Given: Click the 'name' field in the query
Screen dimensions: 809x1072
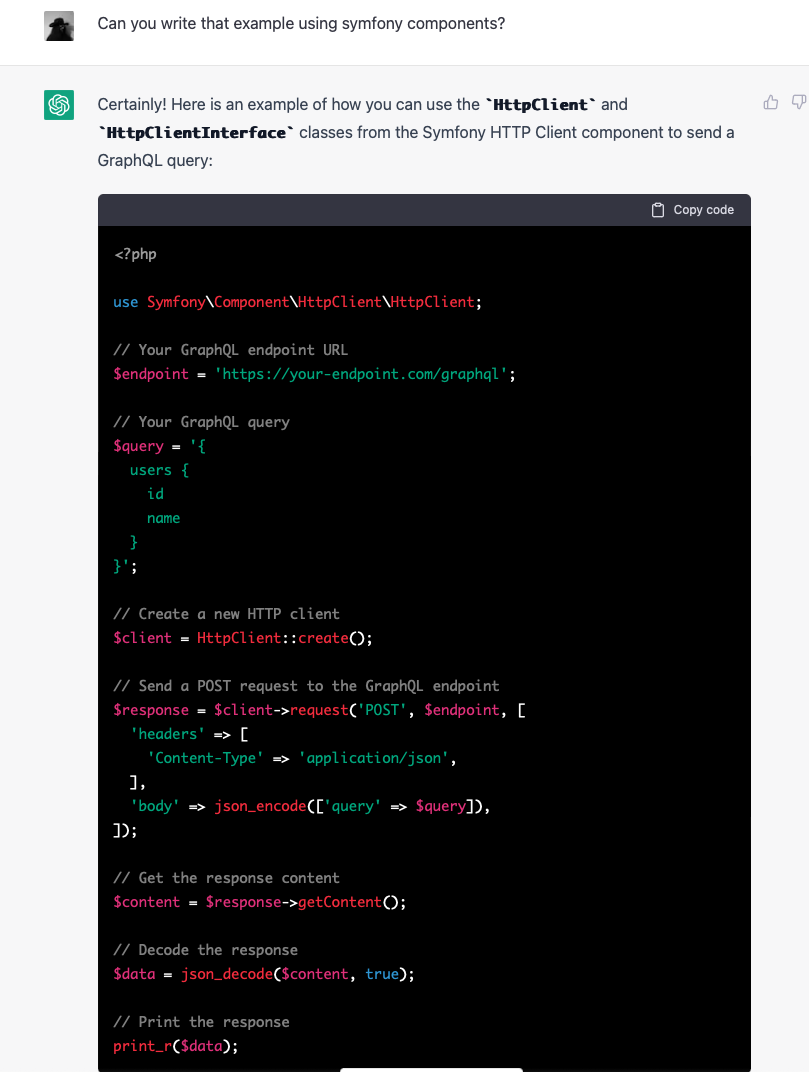Looking at the screenshot, I should (163, 518).
